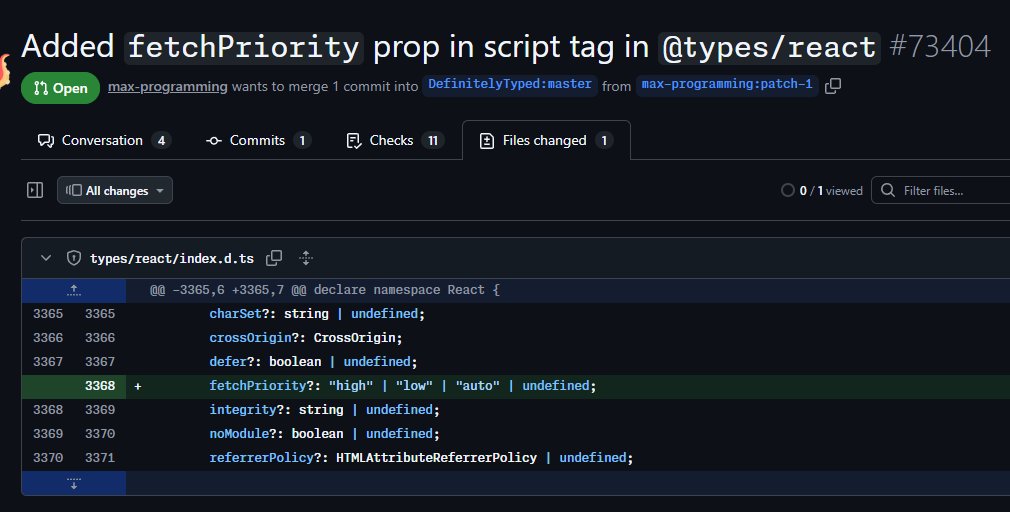
Task: Click the referrerPolicy property text
Action: click(262, 458)
